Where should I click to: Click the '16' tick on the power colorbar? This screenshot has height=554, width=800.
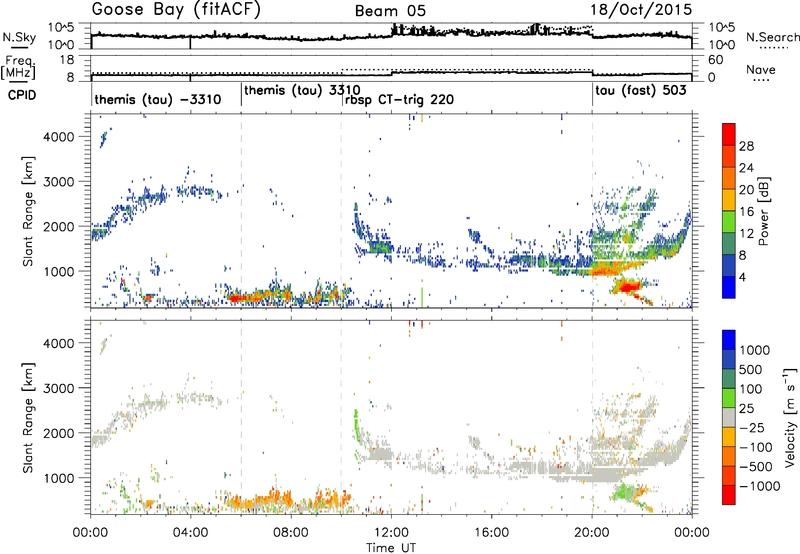[746, 212]
